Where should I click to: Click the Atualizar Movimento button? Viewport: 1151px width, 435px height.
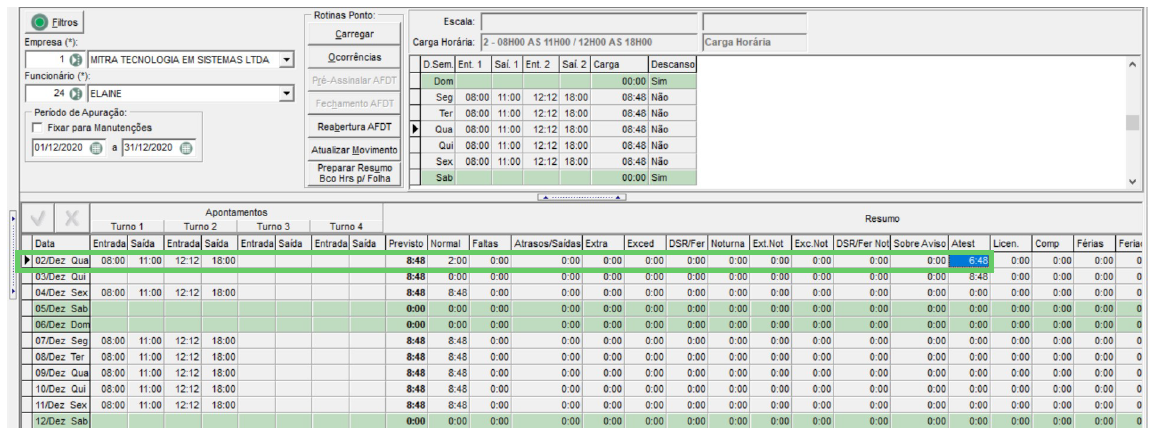(355, 150)
